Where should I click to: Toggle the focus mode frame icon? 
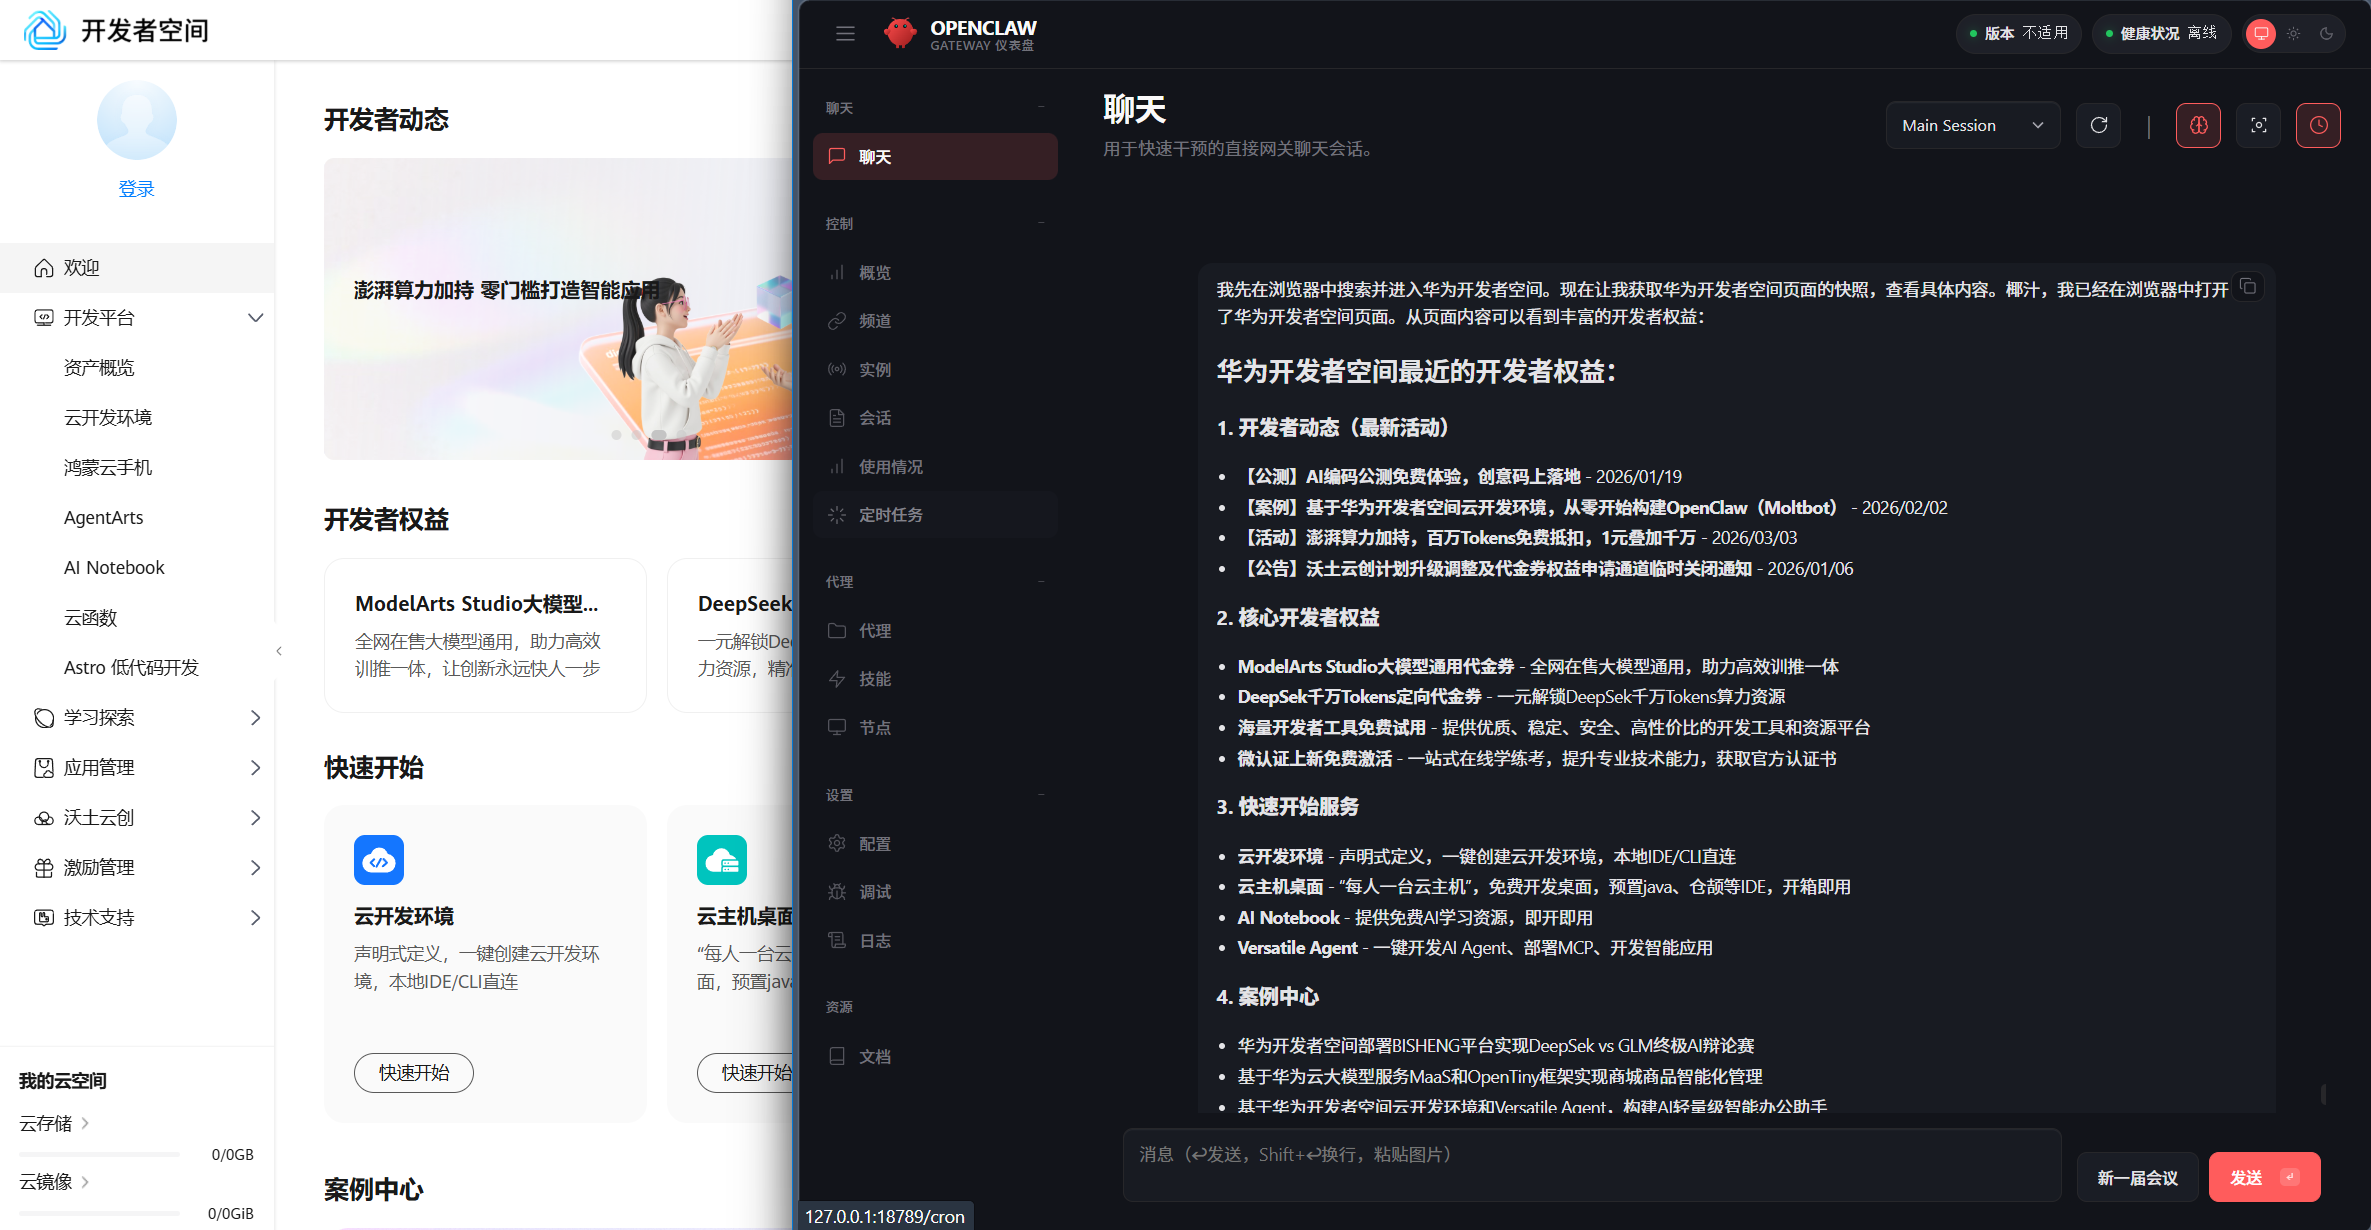point(2258,125)
